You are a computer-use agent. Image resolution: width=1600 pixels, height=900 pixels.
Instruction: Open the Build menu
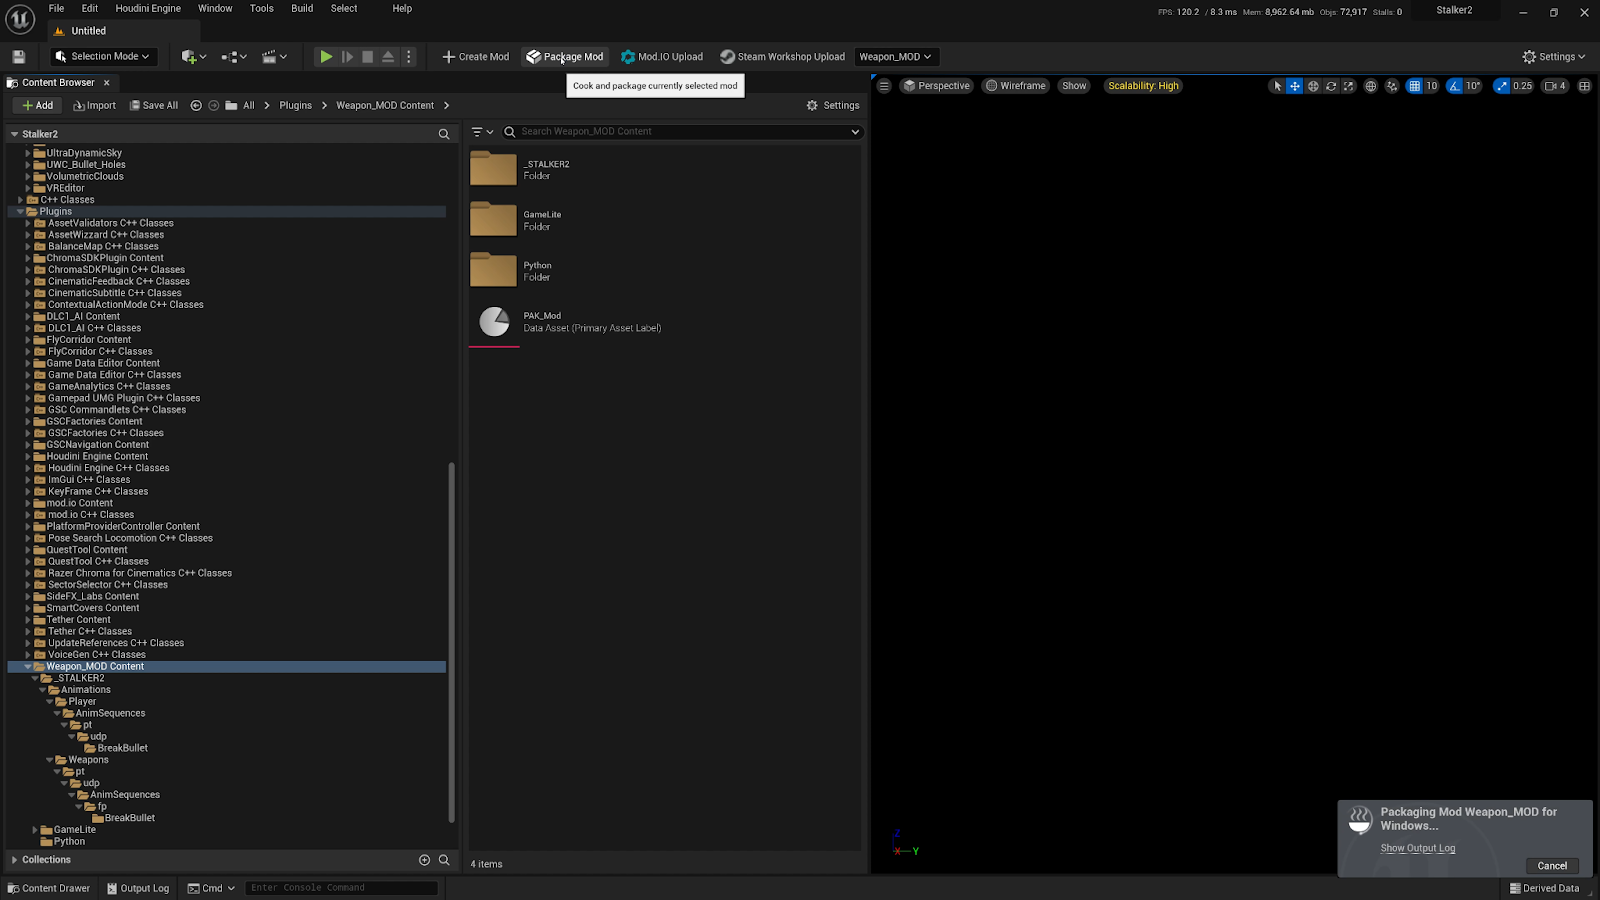[302, 8]
